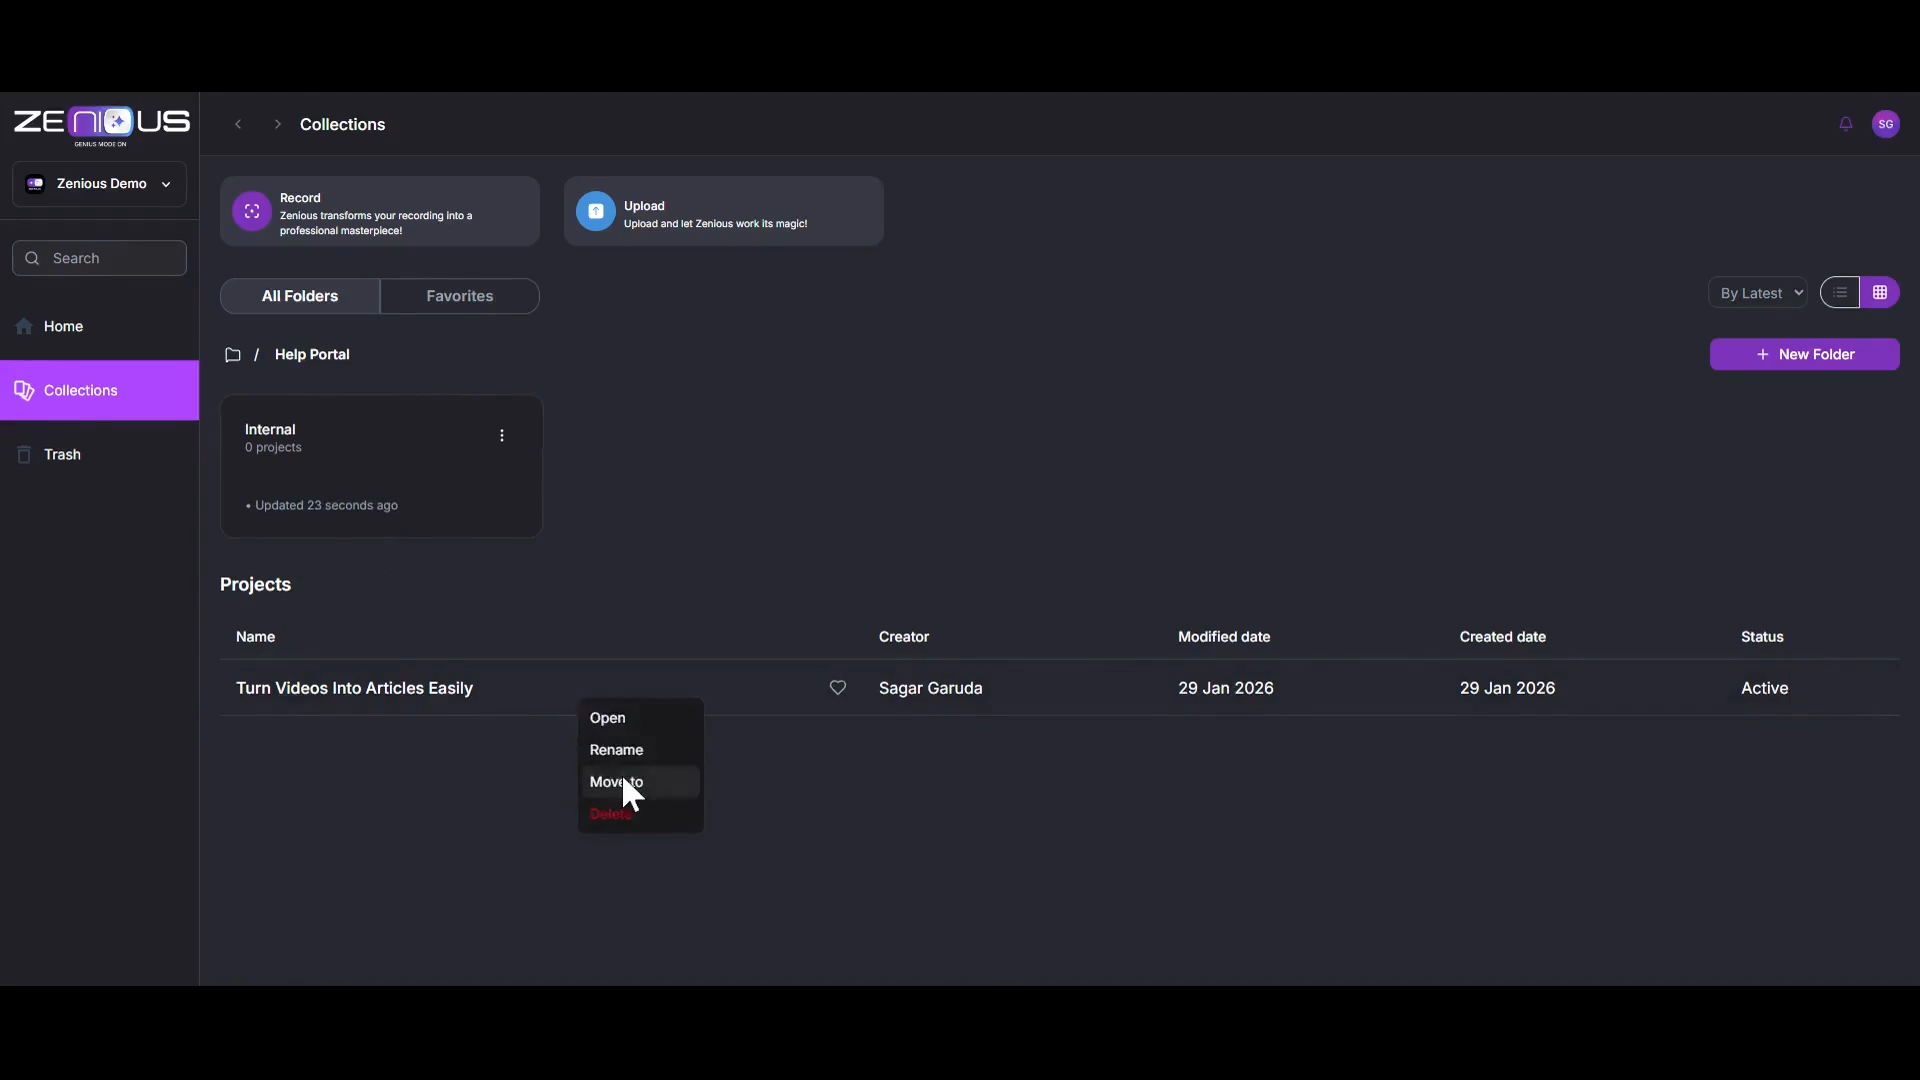Screen dimensions: 1920x1080
Task: Click the SG avatar gradient swatch
Action: 1888,124
